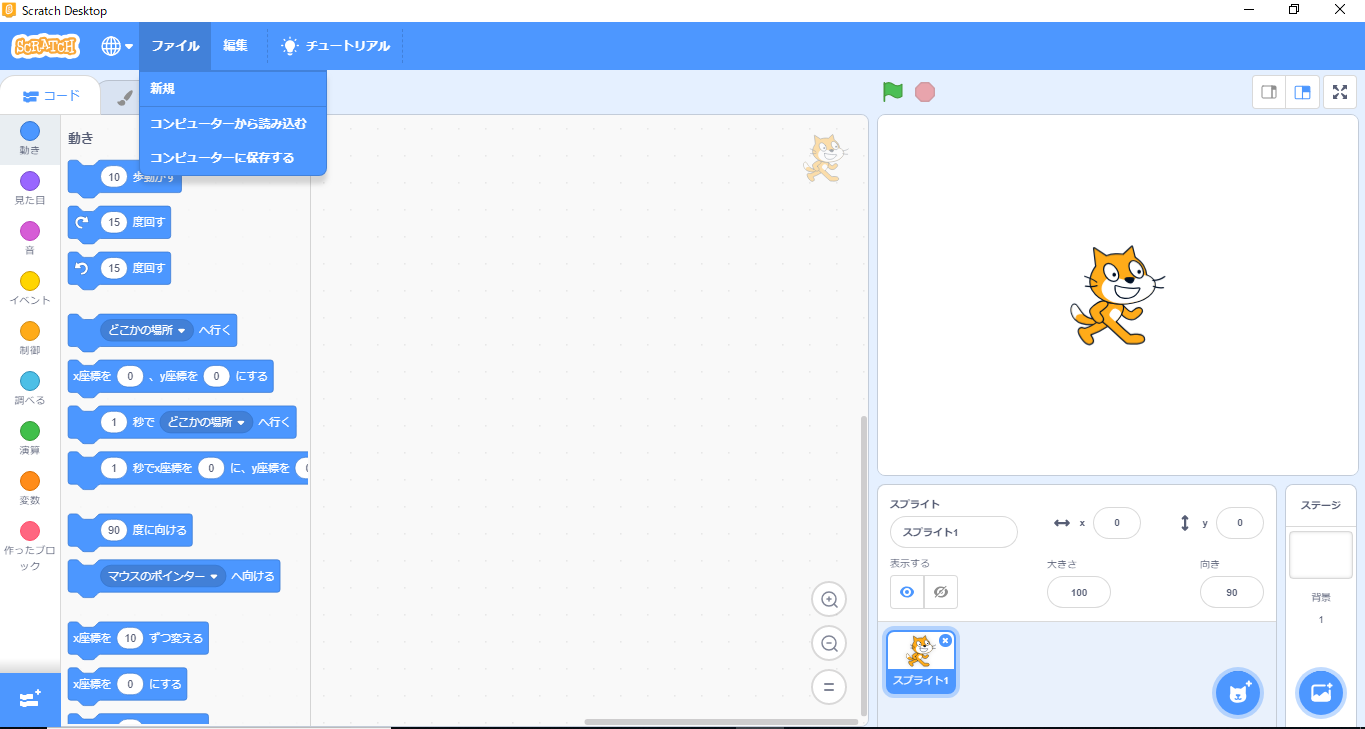The height and width of the screenshot is (729, 1365).
Task: Click the workspace vertical scrollbar
Action: [x=864, y=565]
